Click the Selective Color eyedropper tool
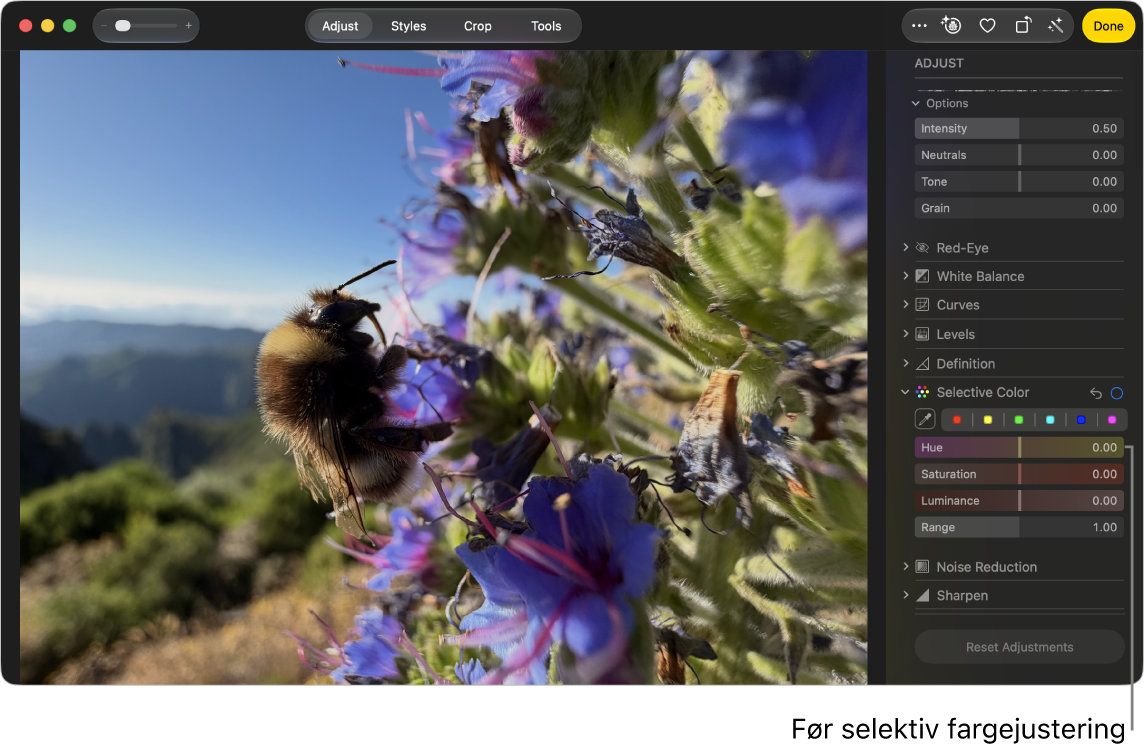This screenshot has width=1144, height=750. click(925, 420)
